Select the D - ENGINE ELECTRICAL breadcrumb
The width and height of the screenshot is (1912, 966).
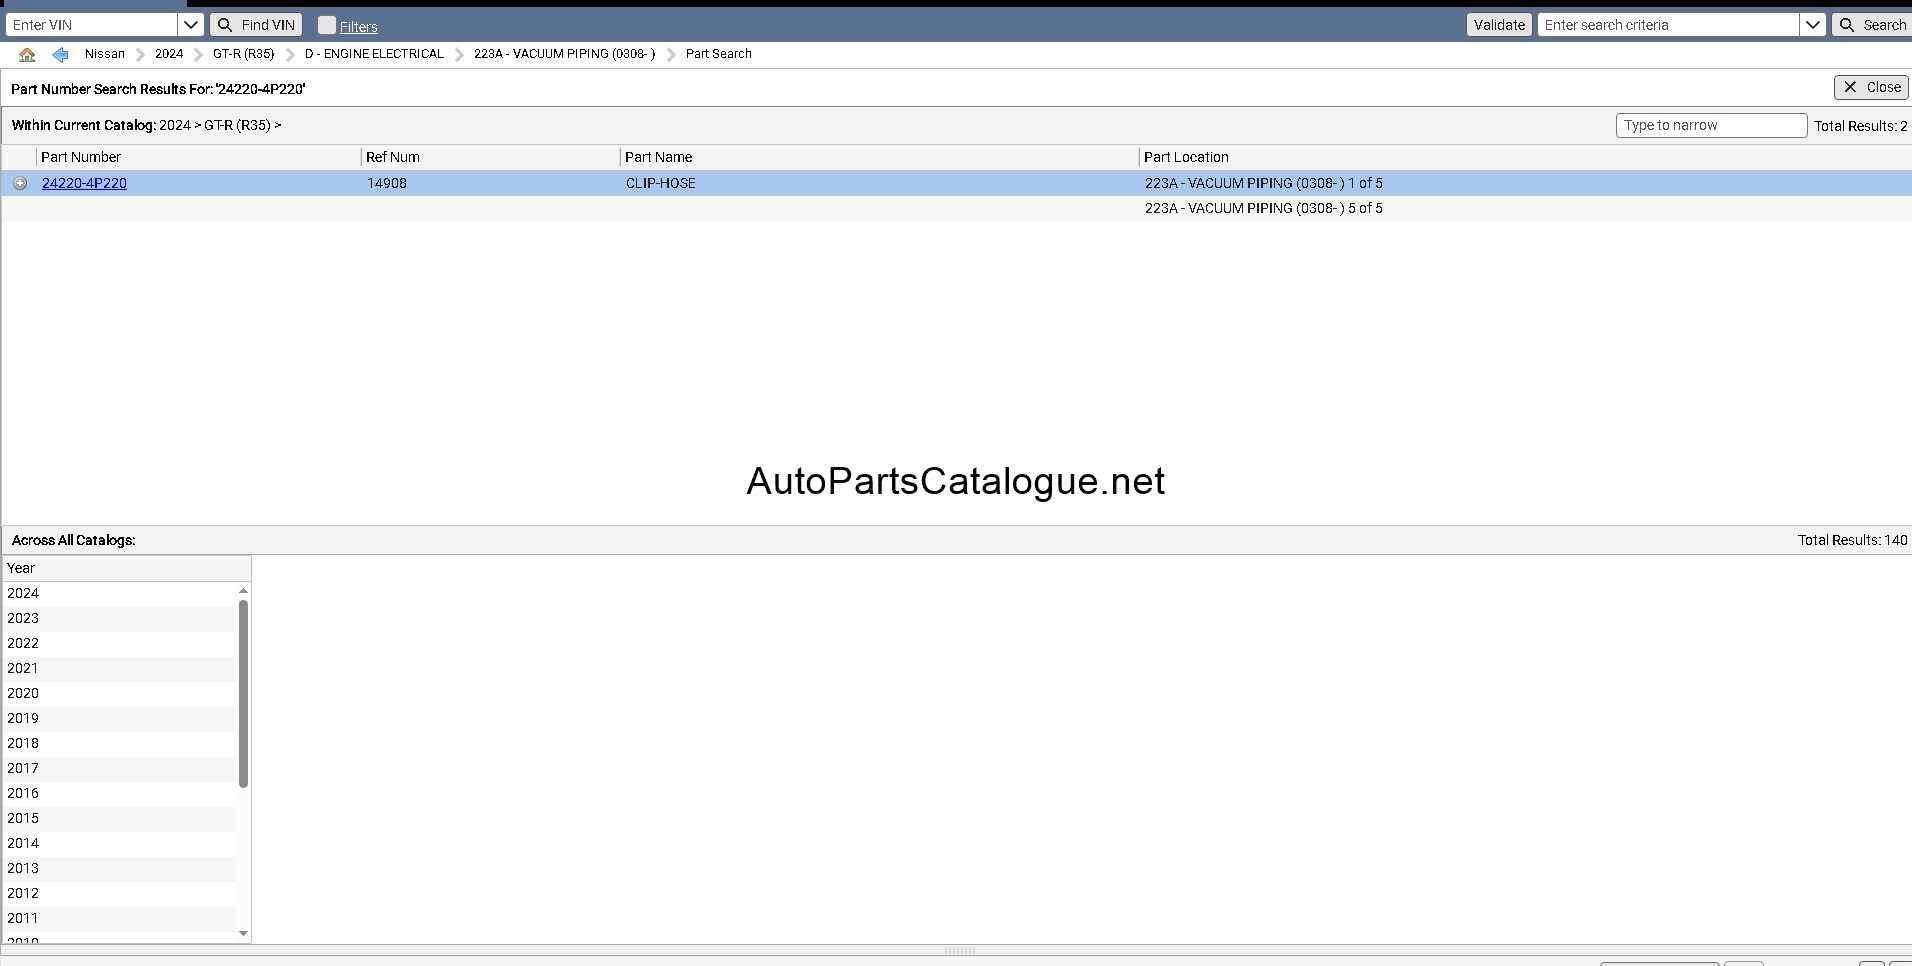pyautogui.click(x=374, y=54)
